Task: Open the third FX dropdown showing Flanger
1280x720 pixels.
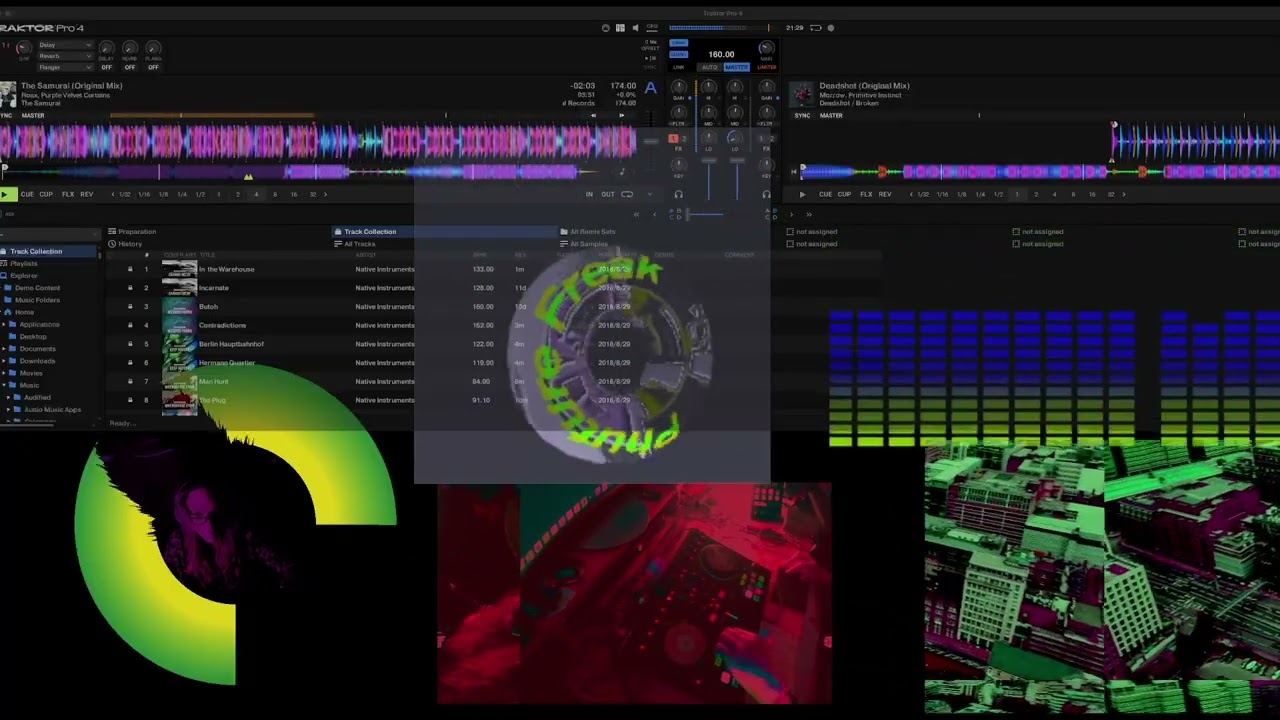Action: (x=65, y=68)
